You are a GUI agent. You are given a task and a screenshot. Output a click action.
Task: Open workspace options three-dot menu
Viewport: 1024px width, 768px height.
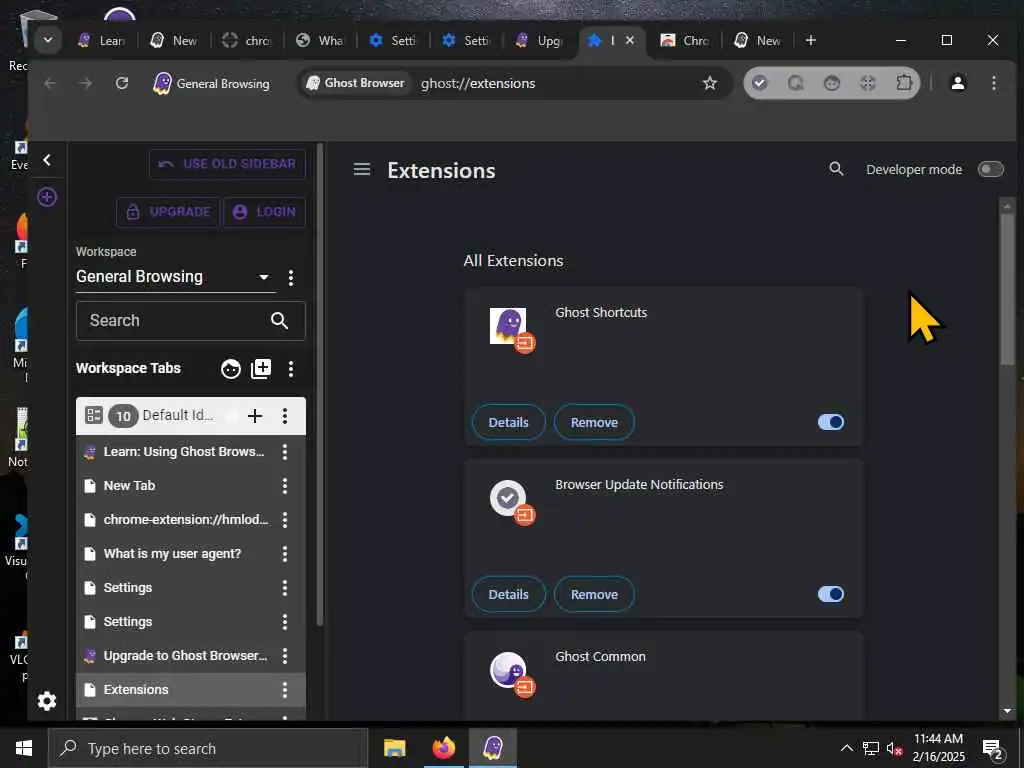click(x=291, y=278)
